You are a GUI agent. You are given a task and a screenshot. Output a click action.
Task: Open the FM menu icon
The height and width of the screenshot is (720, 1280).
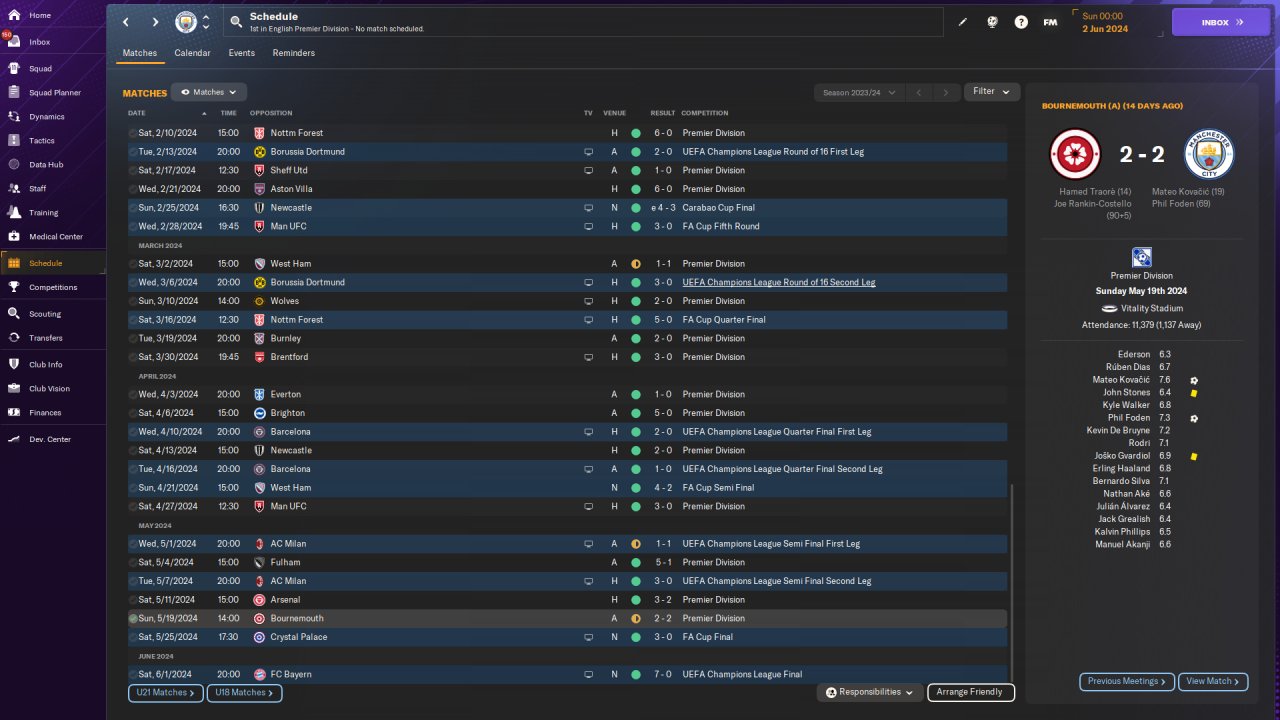(1050, 22)
